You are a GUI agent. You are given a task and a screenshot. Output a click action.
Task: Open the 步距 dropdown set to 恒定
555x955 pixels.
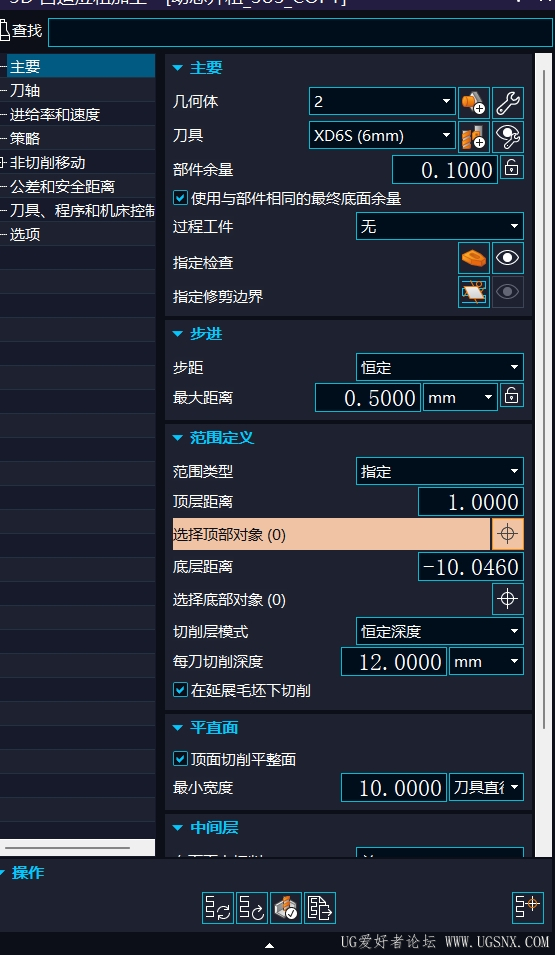pyautogui.click(x=440, y=367)
